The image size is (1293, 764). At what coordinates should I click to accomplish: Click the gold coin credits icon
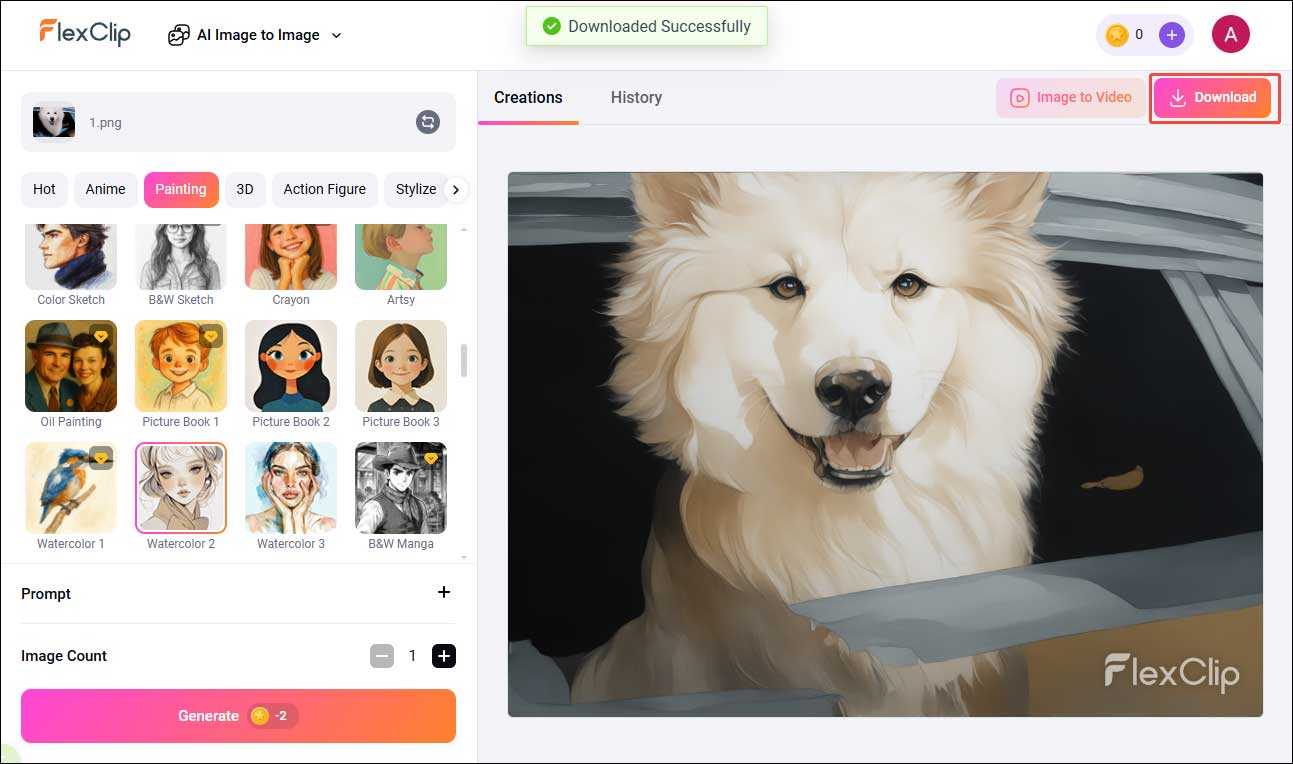[x=1117, y=35]
